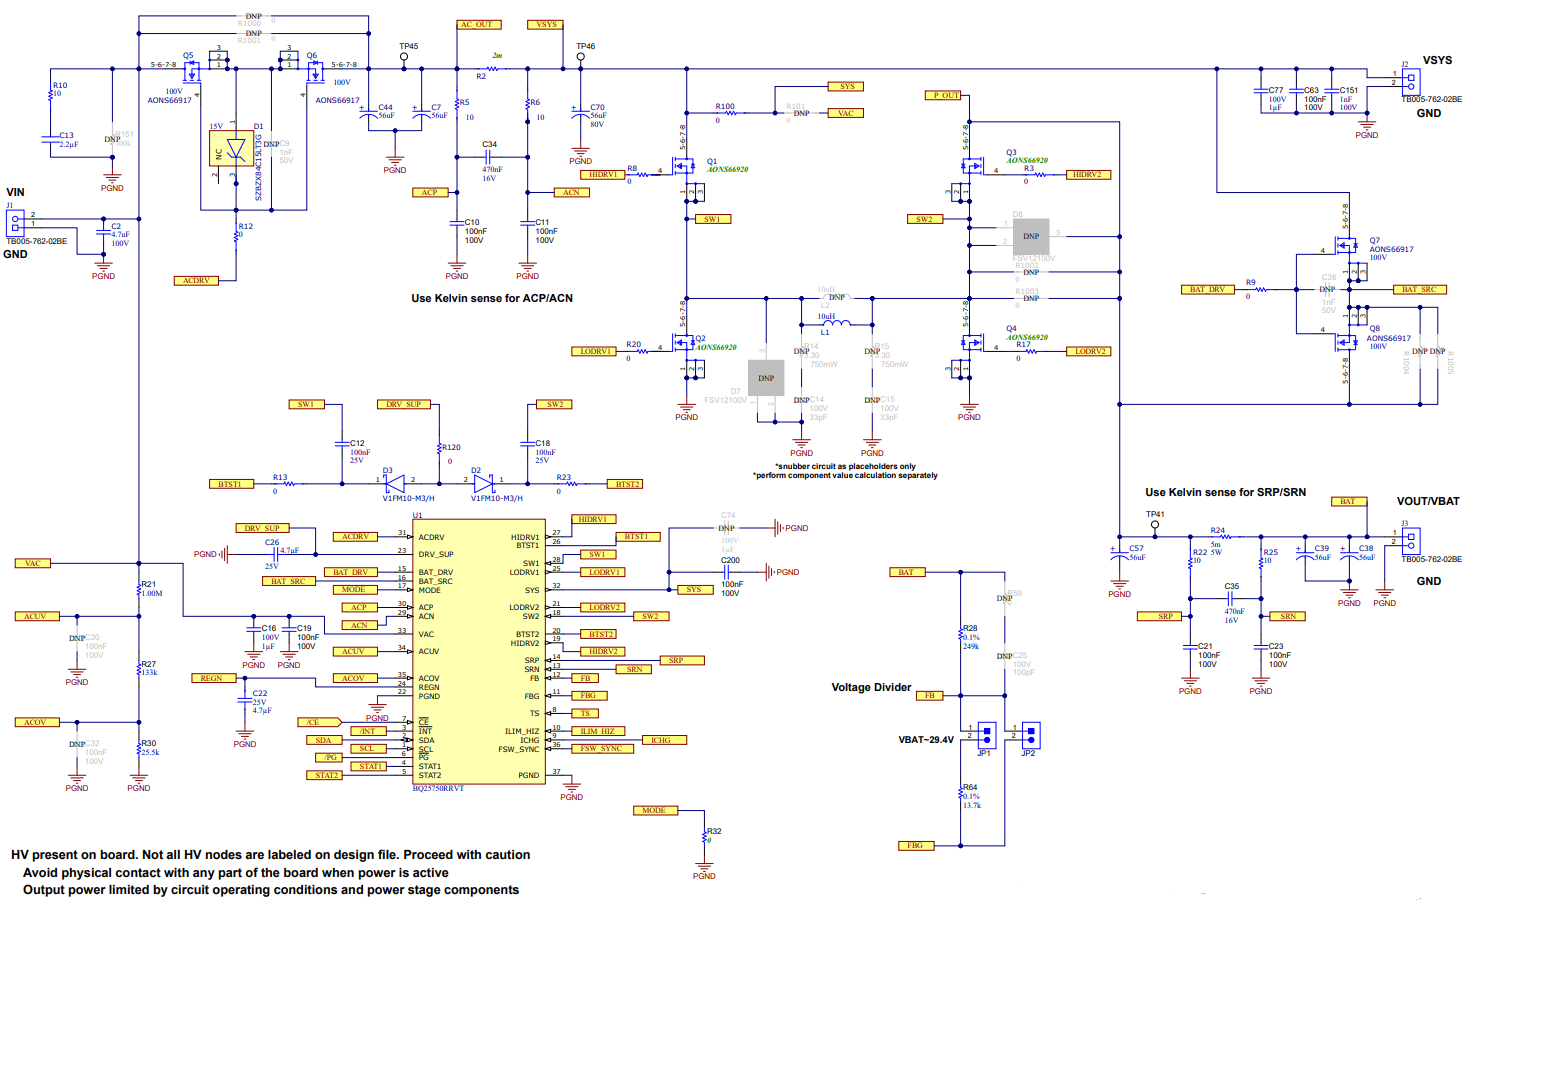Click the AC_OUT net label
Screen dimensions: 1559x1072
coord(480,25)
